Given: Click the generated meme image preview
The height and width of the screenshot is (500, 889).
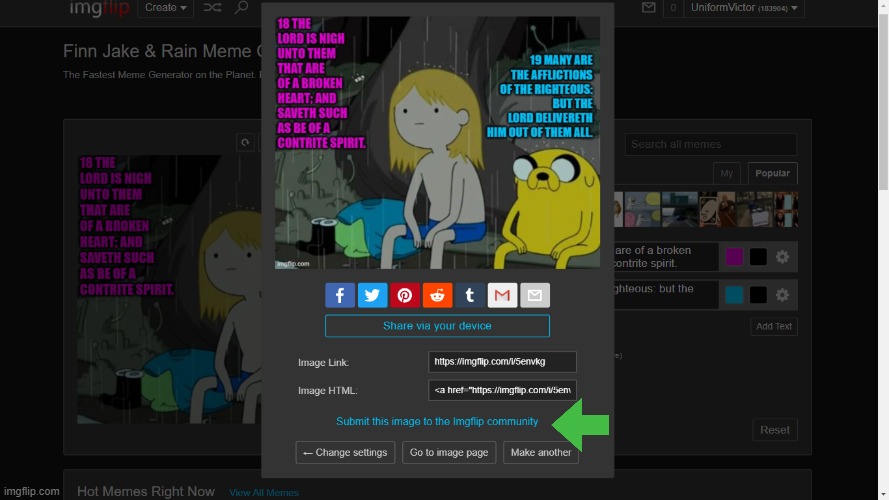Looking at the screenshot, I should (437, 142).
